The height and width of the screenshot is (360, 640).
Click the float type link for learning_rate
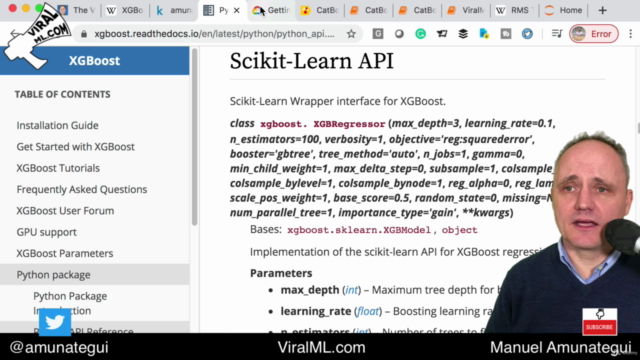[x=368, y=311]
